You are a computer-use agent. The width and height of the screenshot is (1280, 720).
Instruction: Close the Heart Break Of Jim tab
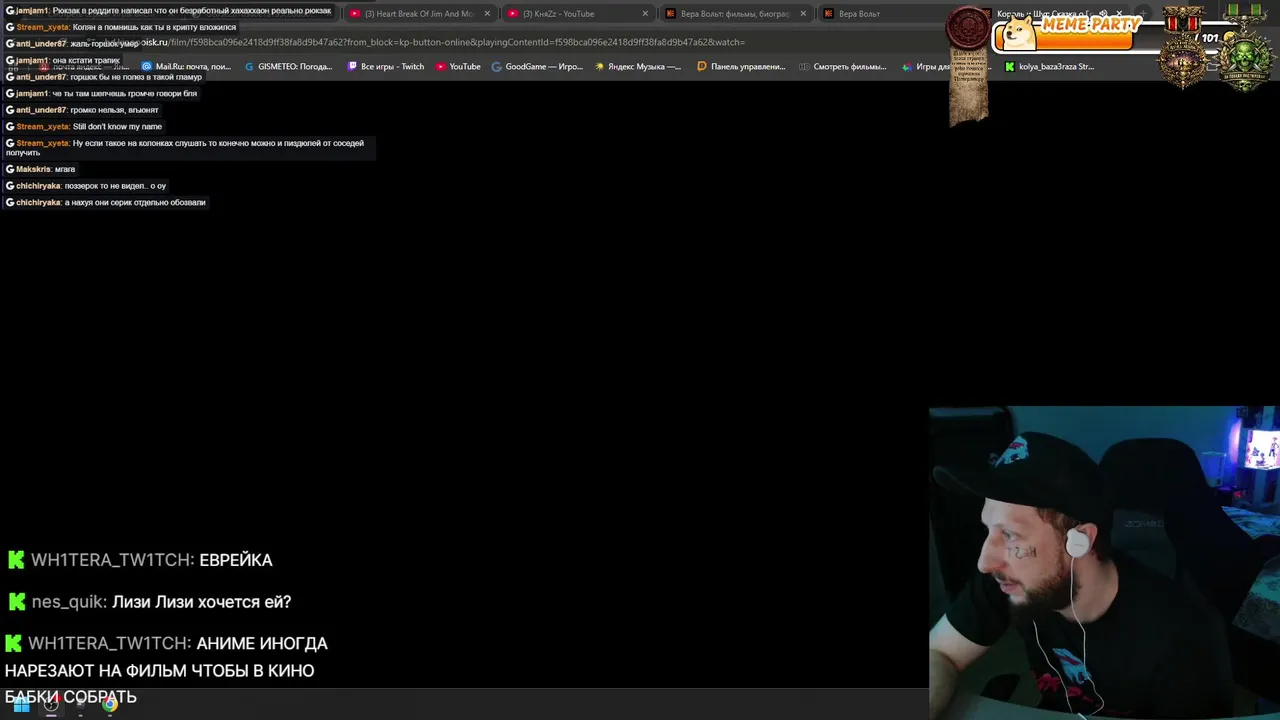click(487, 14)
